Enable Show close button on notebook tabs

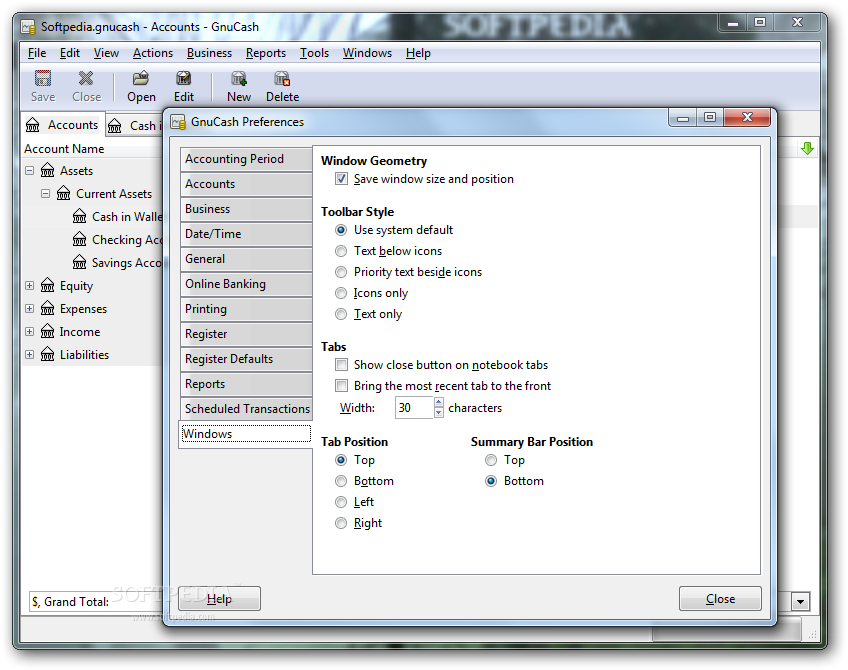(x=341, y=365)
